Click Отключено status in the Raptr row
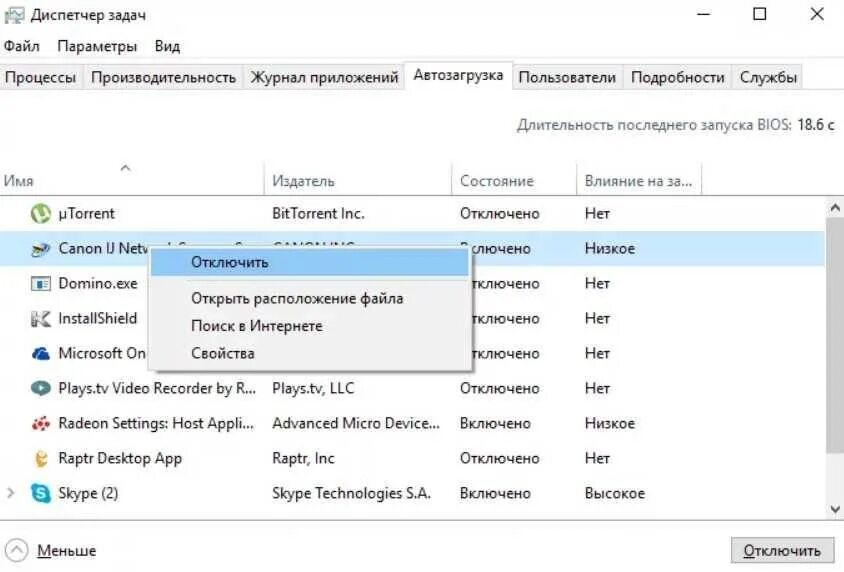The height and width of the screenshot is (572, 844). point(500,458)
